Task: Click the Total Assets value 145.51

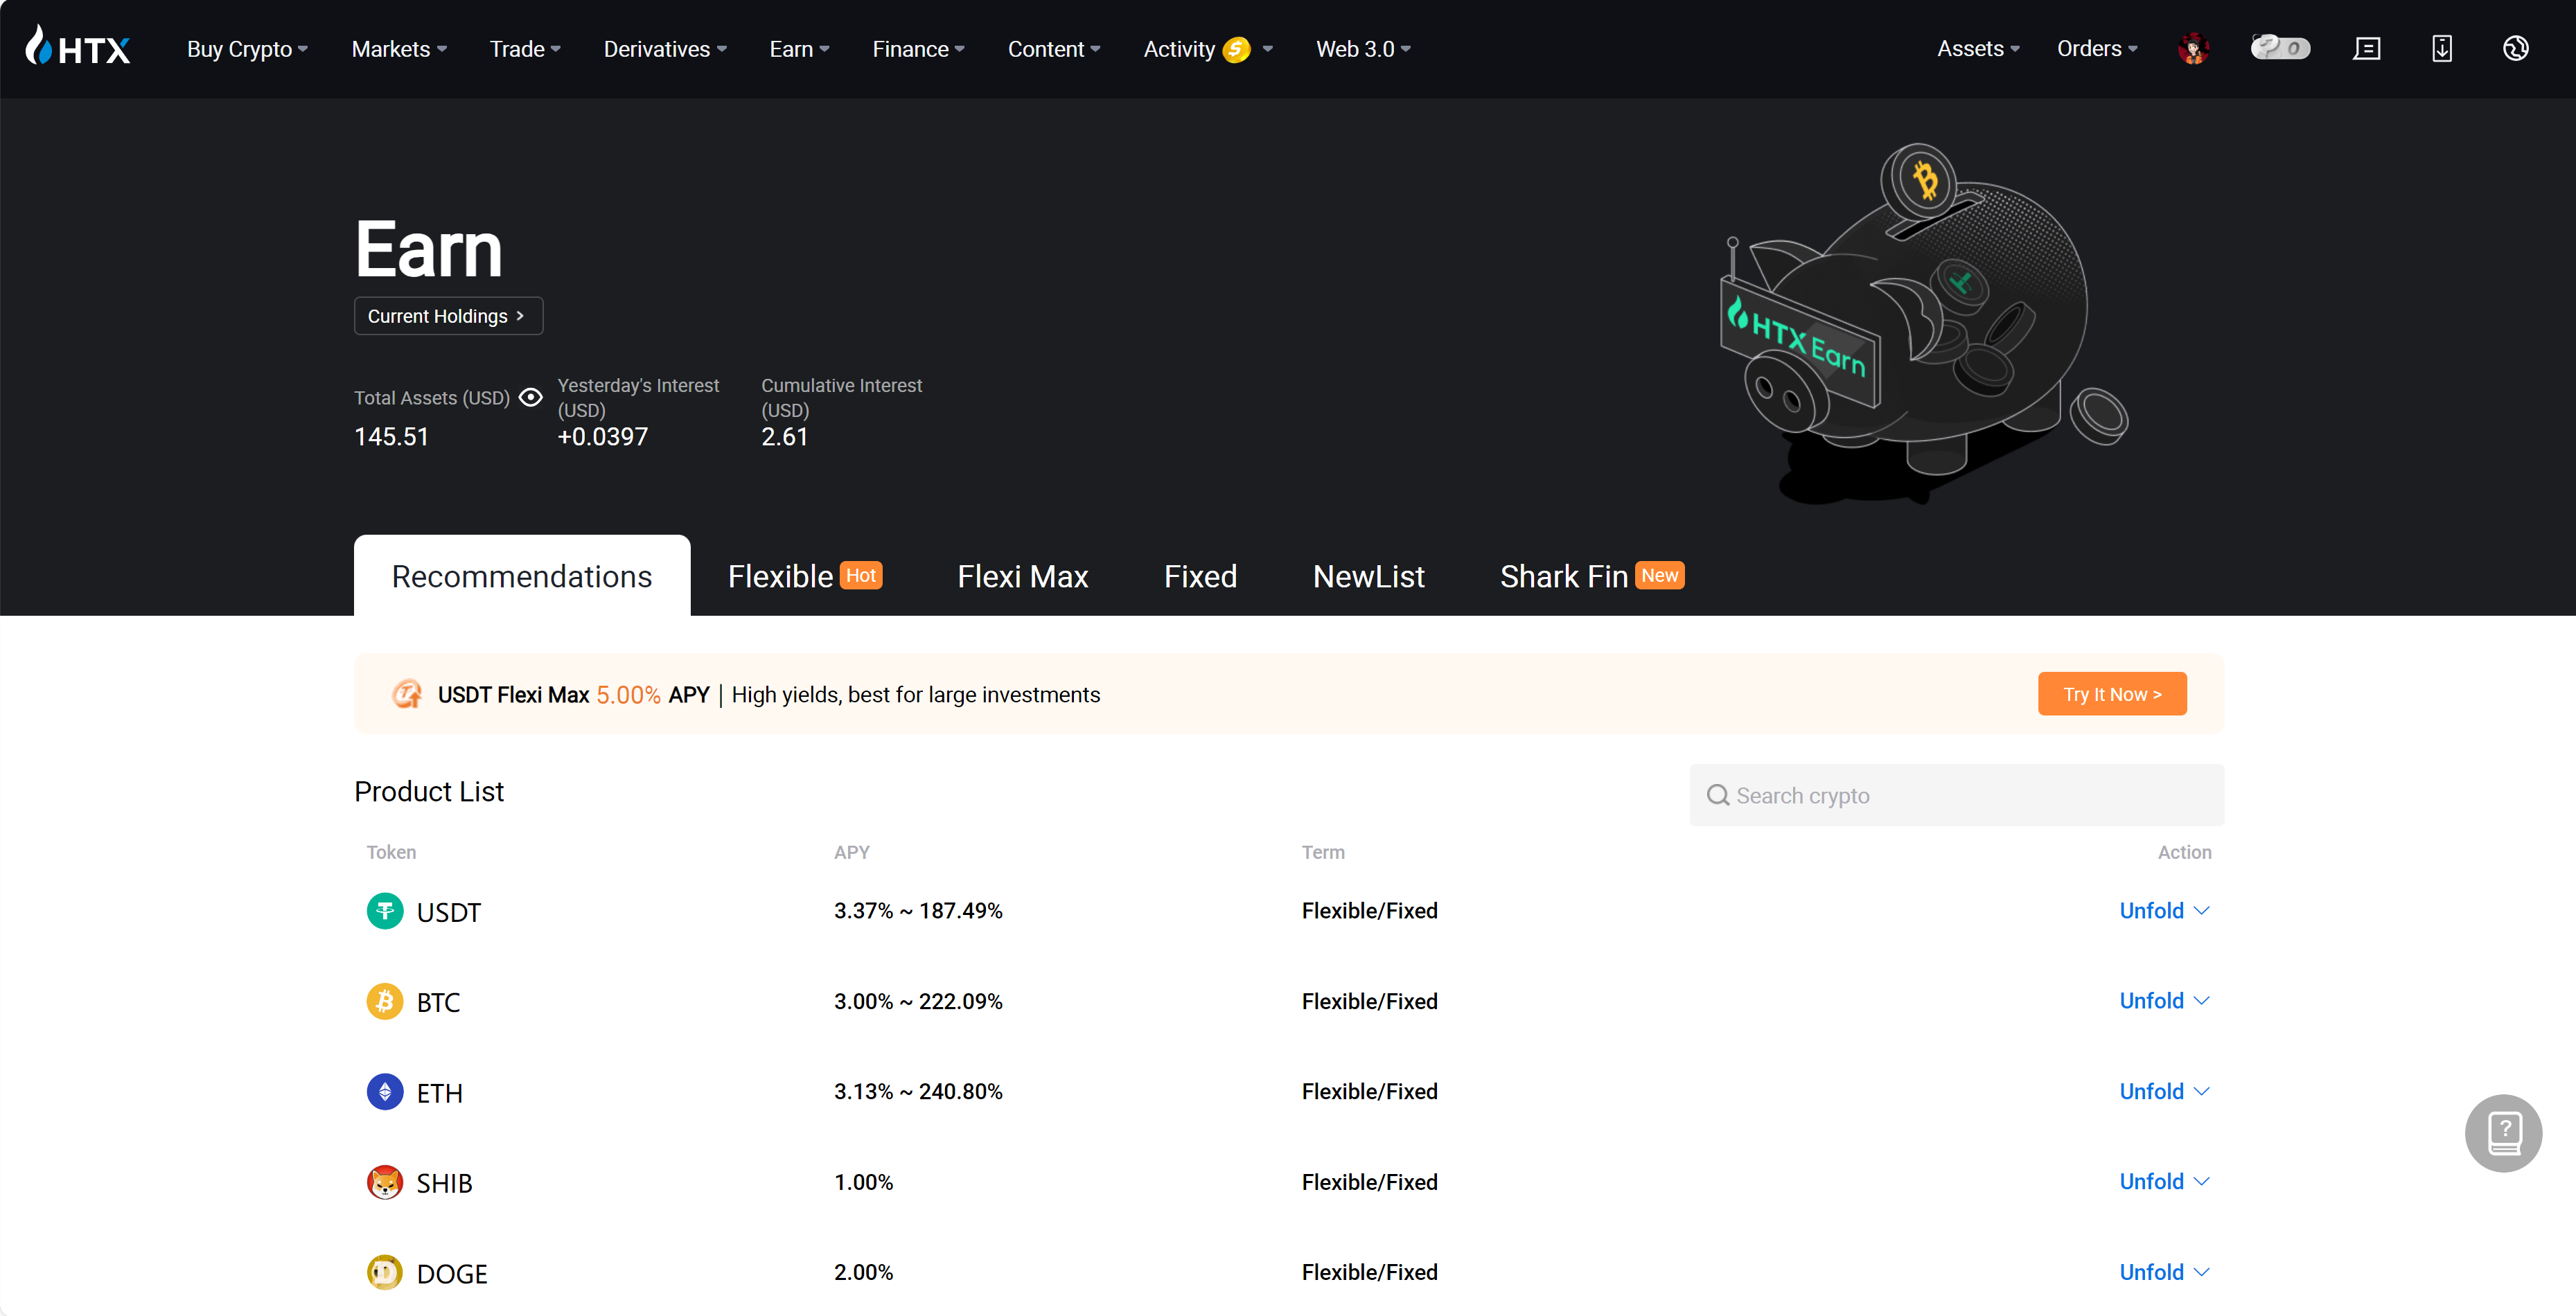Action: pyautogui.click(x=391, y=436)
